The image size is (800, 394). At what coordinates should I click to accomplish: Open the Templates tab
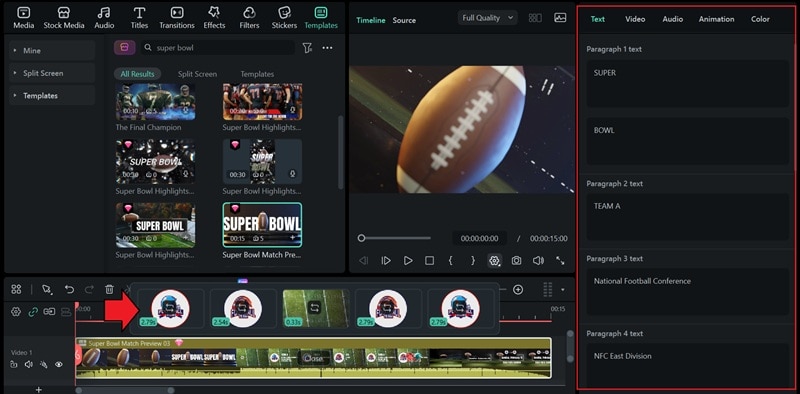[321, 18]
